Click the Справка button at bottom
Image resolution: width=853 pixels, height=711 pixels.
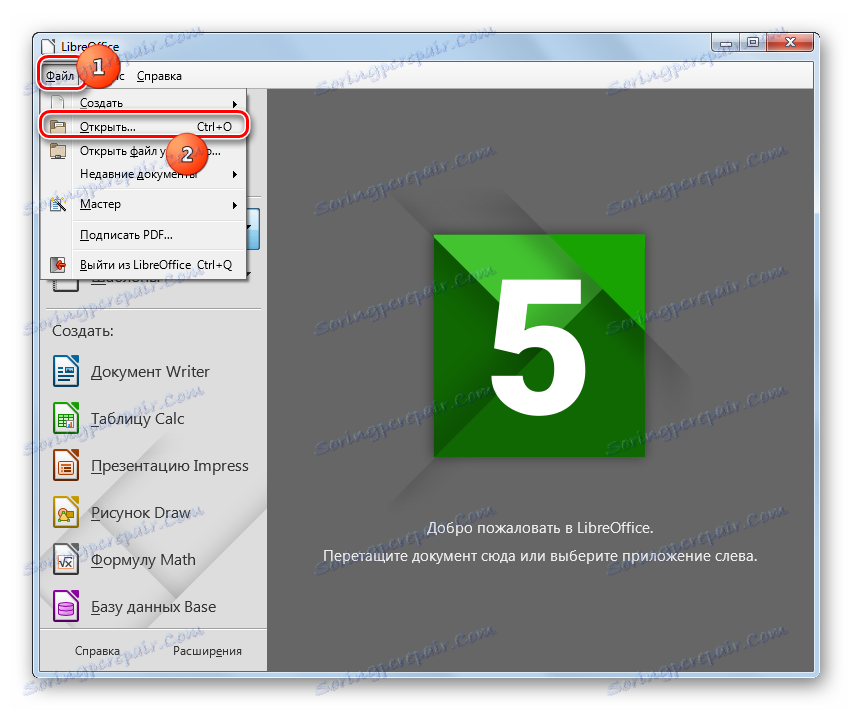pyautogui.click(x=97, y=651)
